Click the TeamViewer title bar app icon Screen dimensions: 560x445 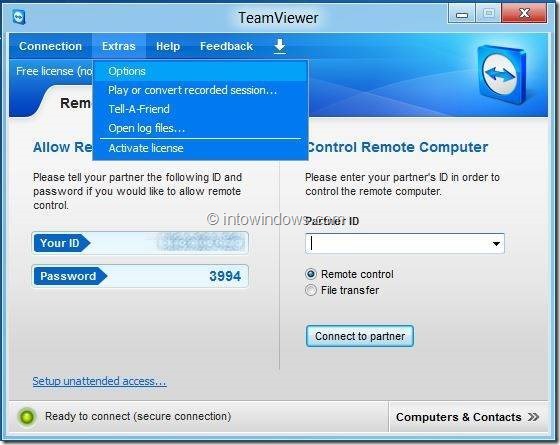pyautogui.click(x=19, y=17)
